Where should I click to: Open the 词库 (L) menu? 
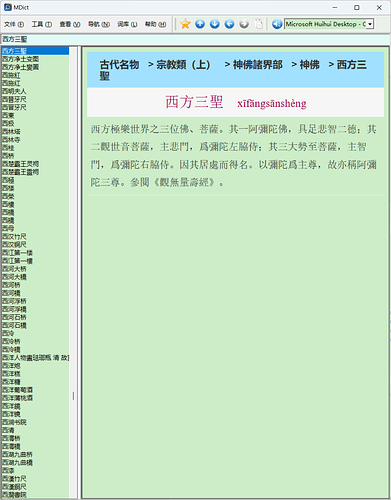coord(127,24)
